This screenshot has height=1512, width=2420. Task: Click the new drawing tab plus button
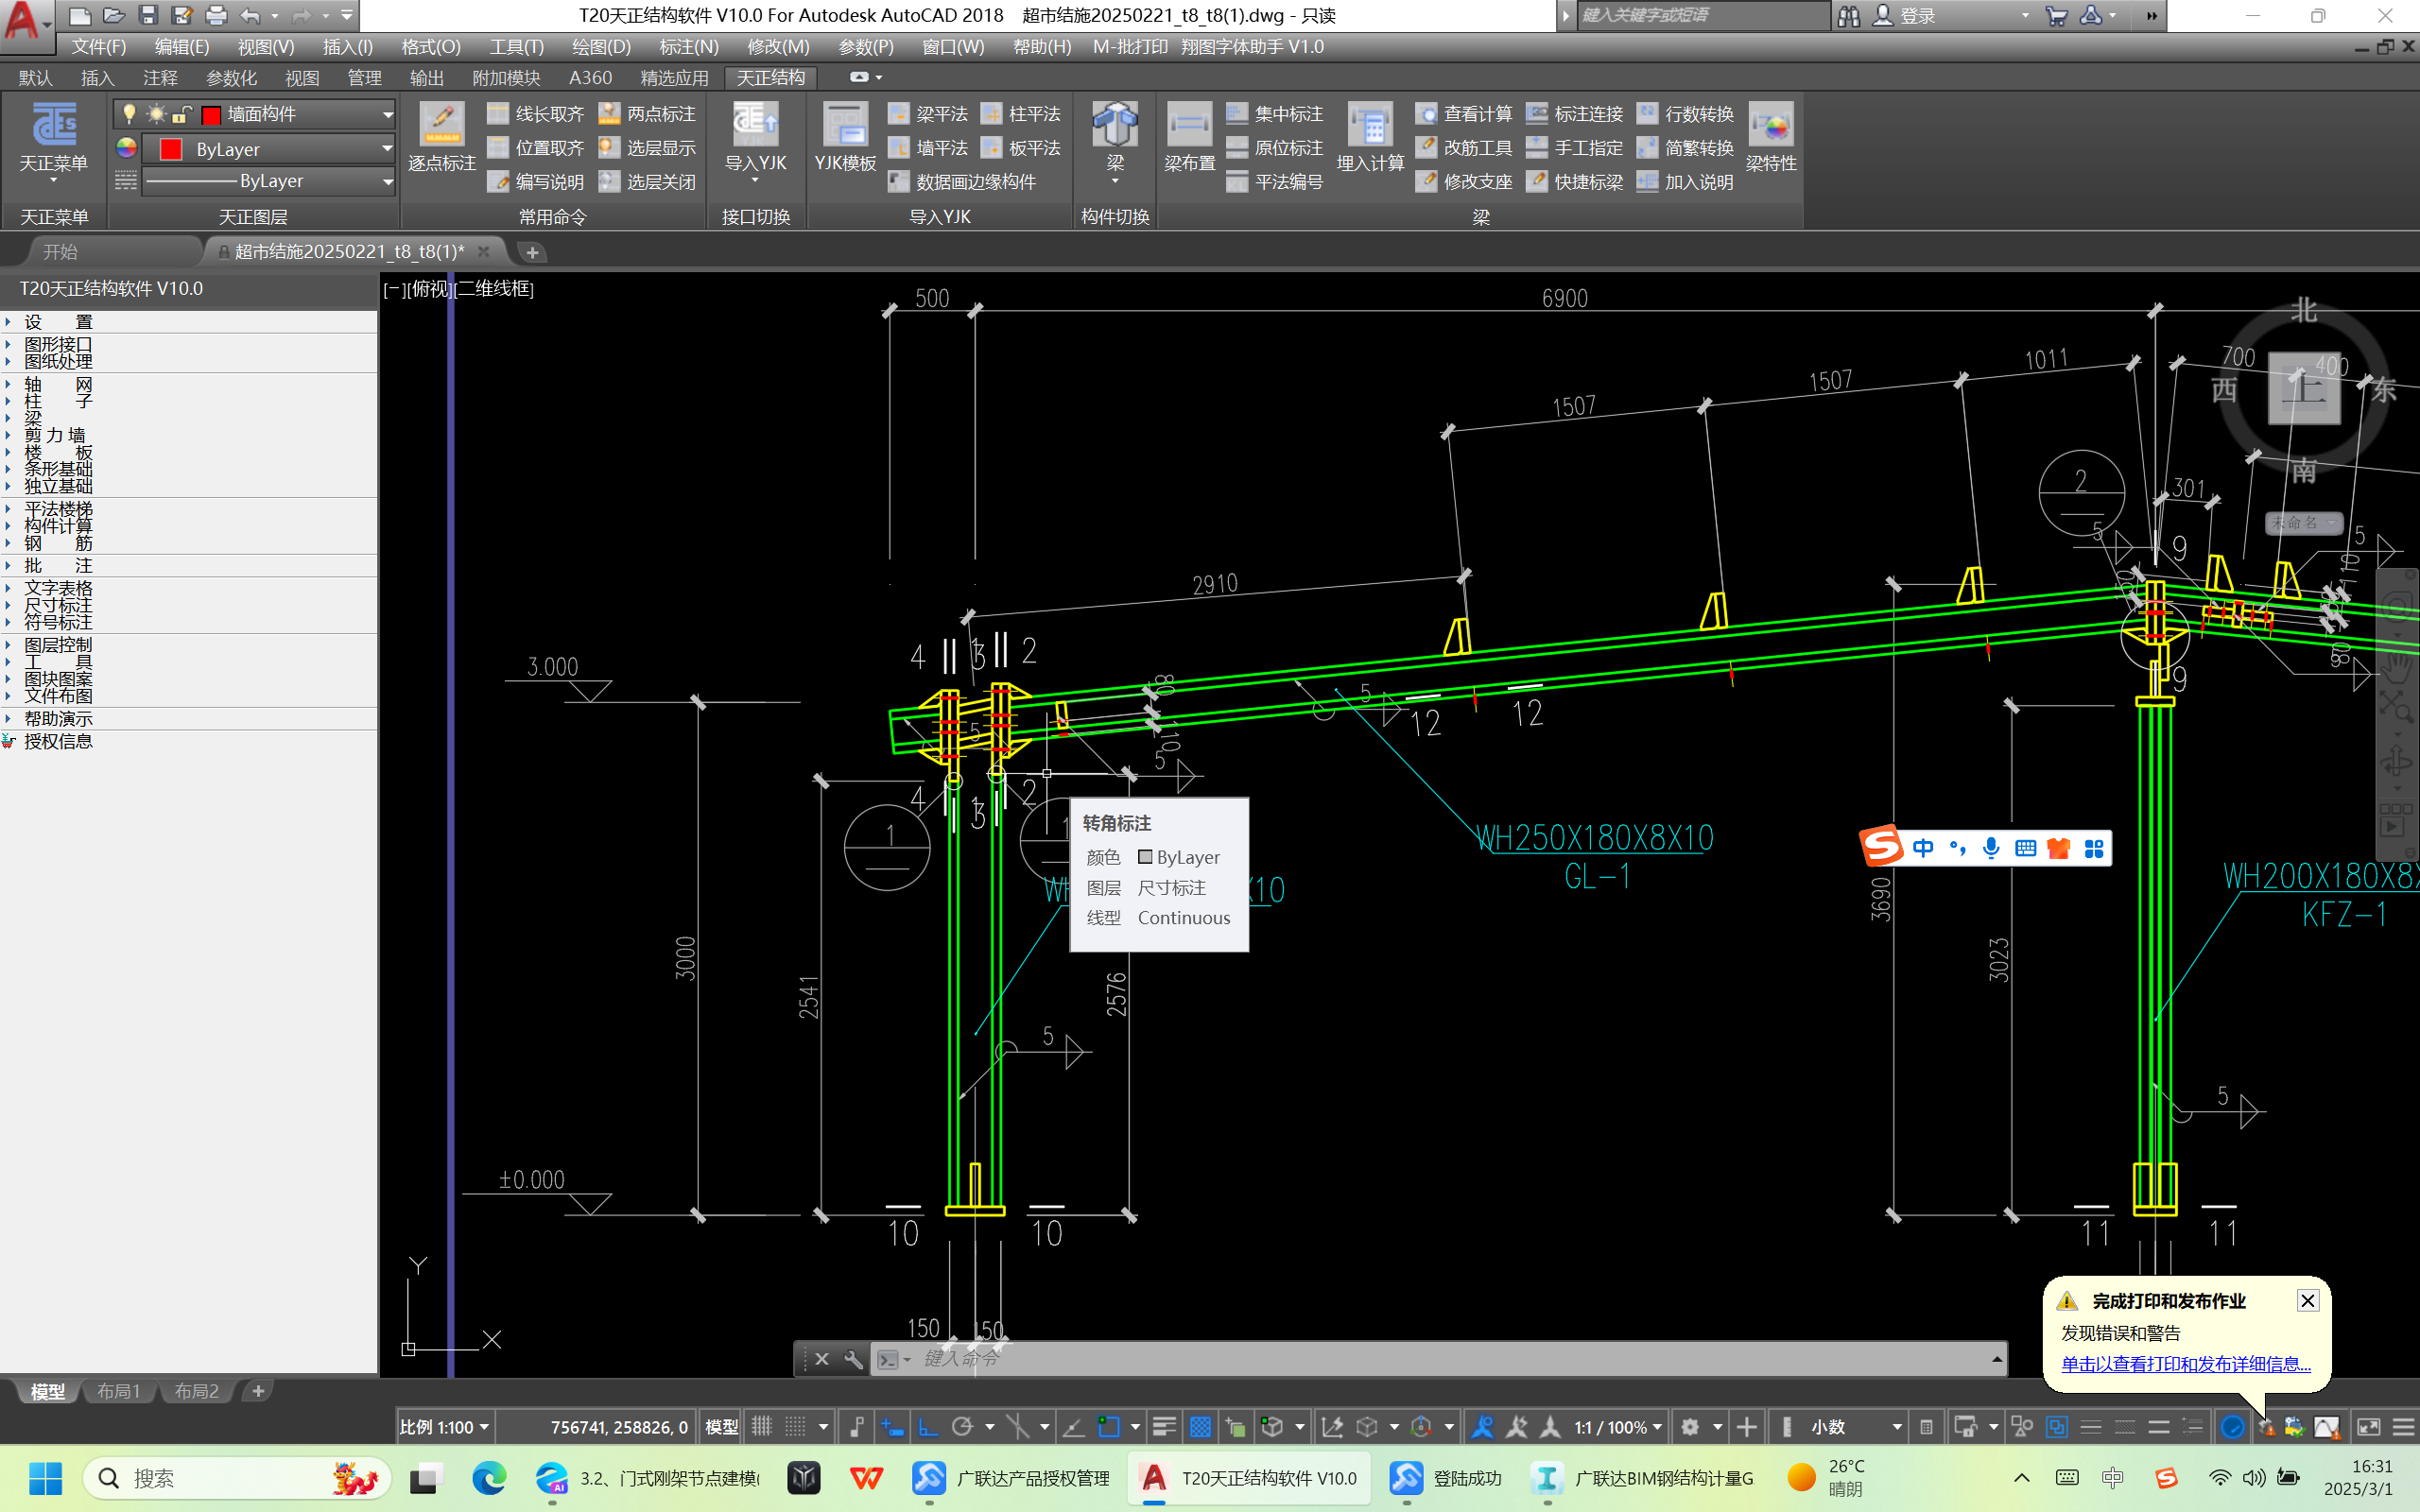[532, 252]
